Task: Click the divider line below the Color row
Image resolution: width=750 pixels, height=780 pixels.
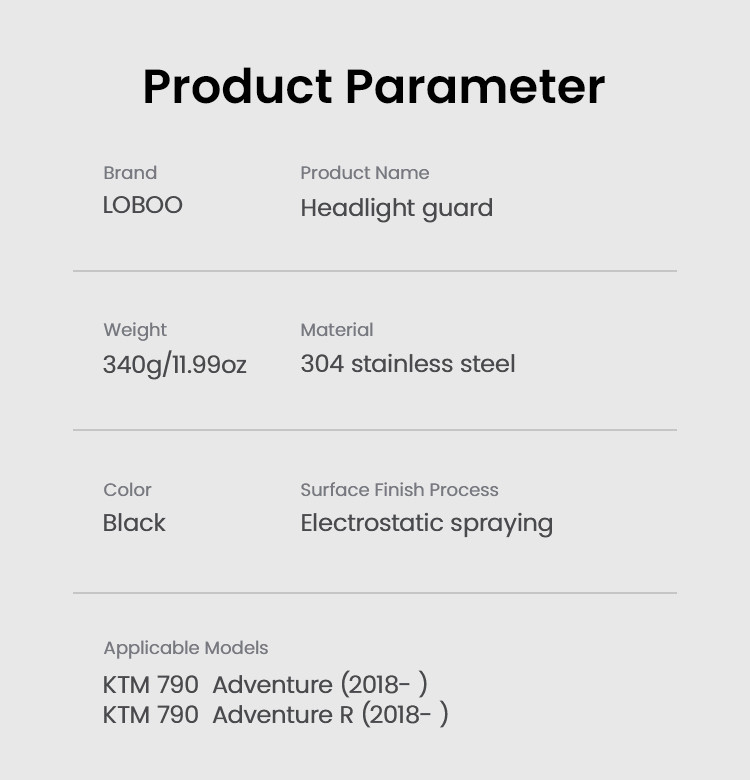Action: coord(375,593)
